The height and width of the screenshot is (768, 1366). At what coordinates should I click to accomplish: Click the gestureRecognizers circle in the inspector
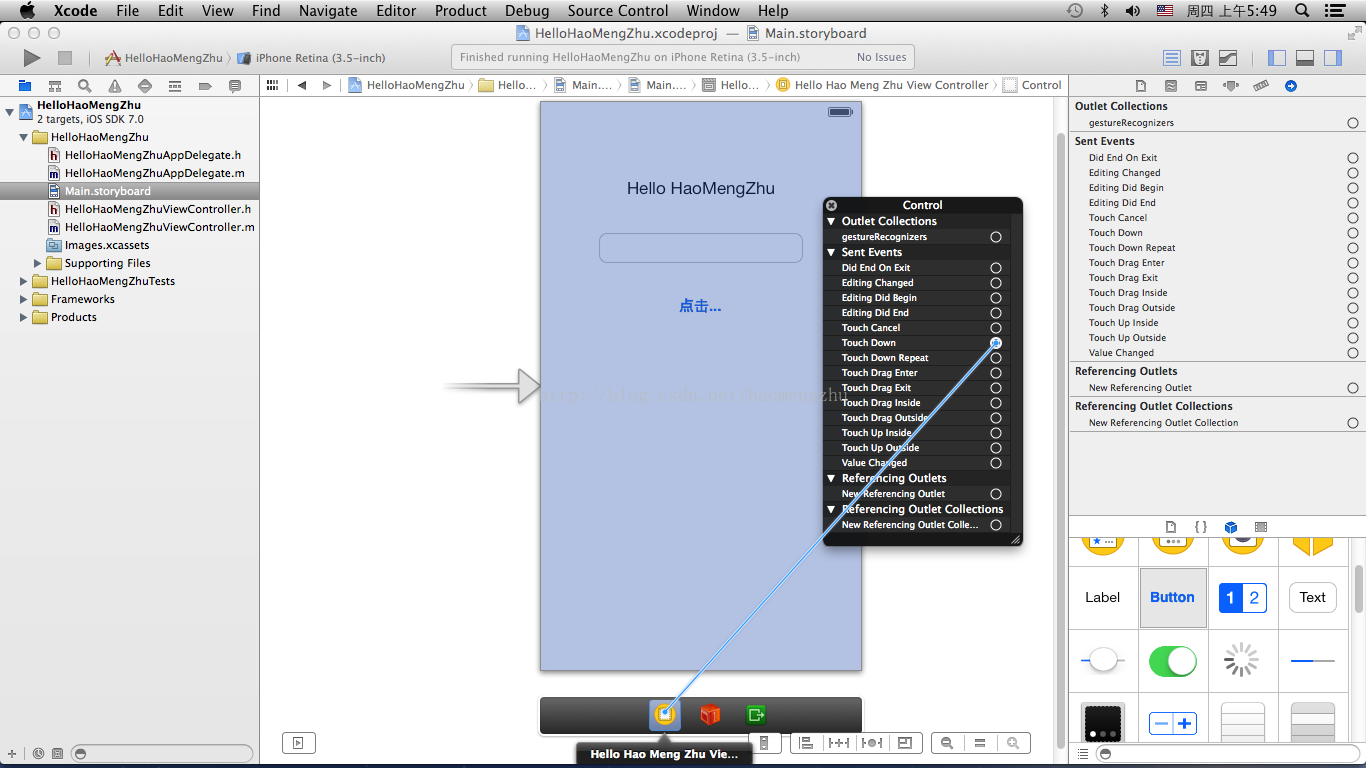[1353, 123]
